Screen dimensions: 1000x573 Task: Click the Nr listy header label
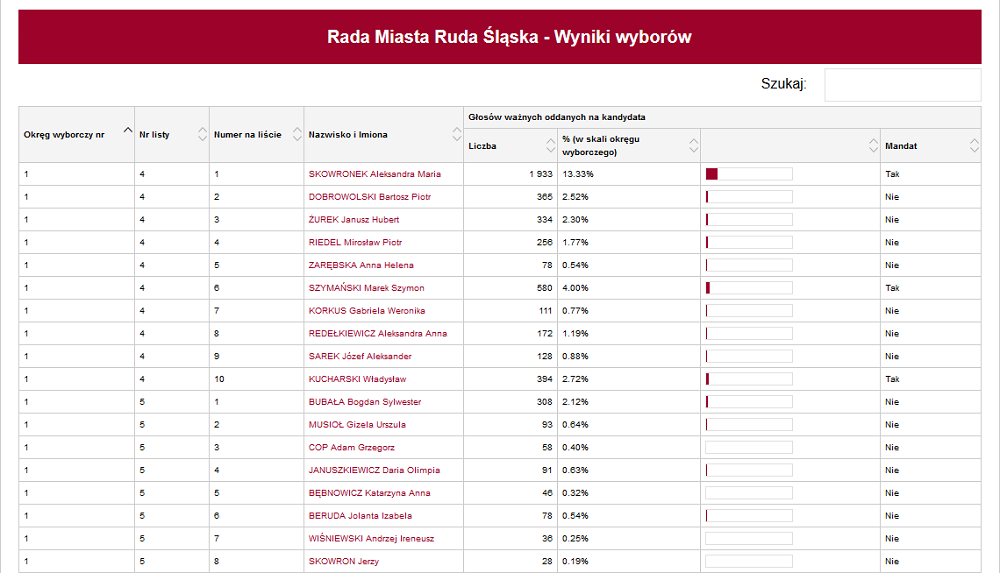[x=154, y=135]
